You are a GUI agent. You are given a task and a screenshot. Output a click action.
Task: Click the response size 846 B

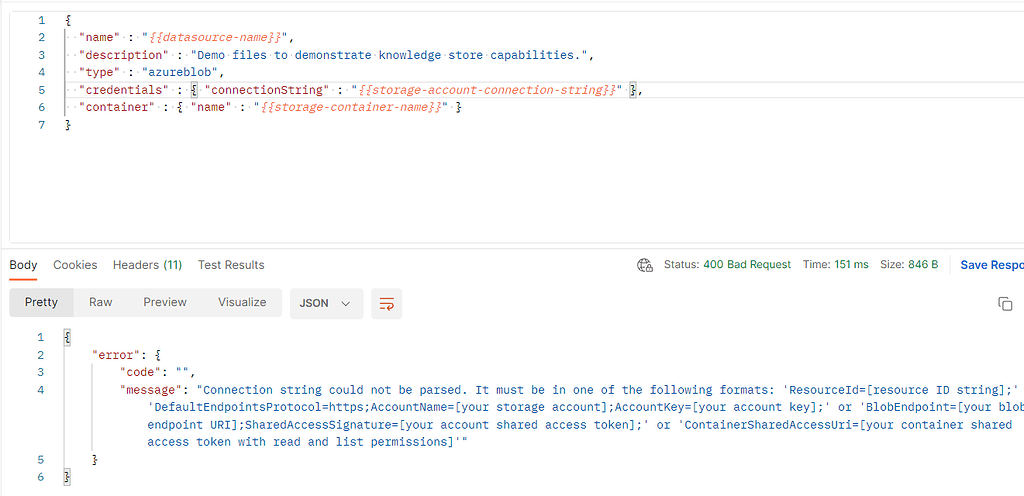click(x=923, y=265)
